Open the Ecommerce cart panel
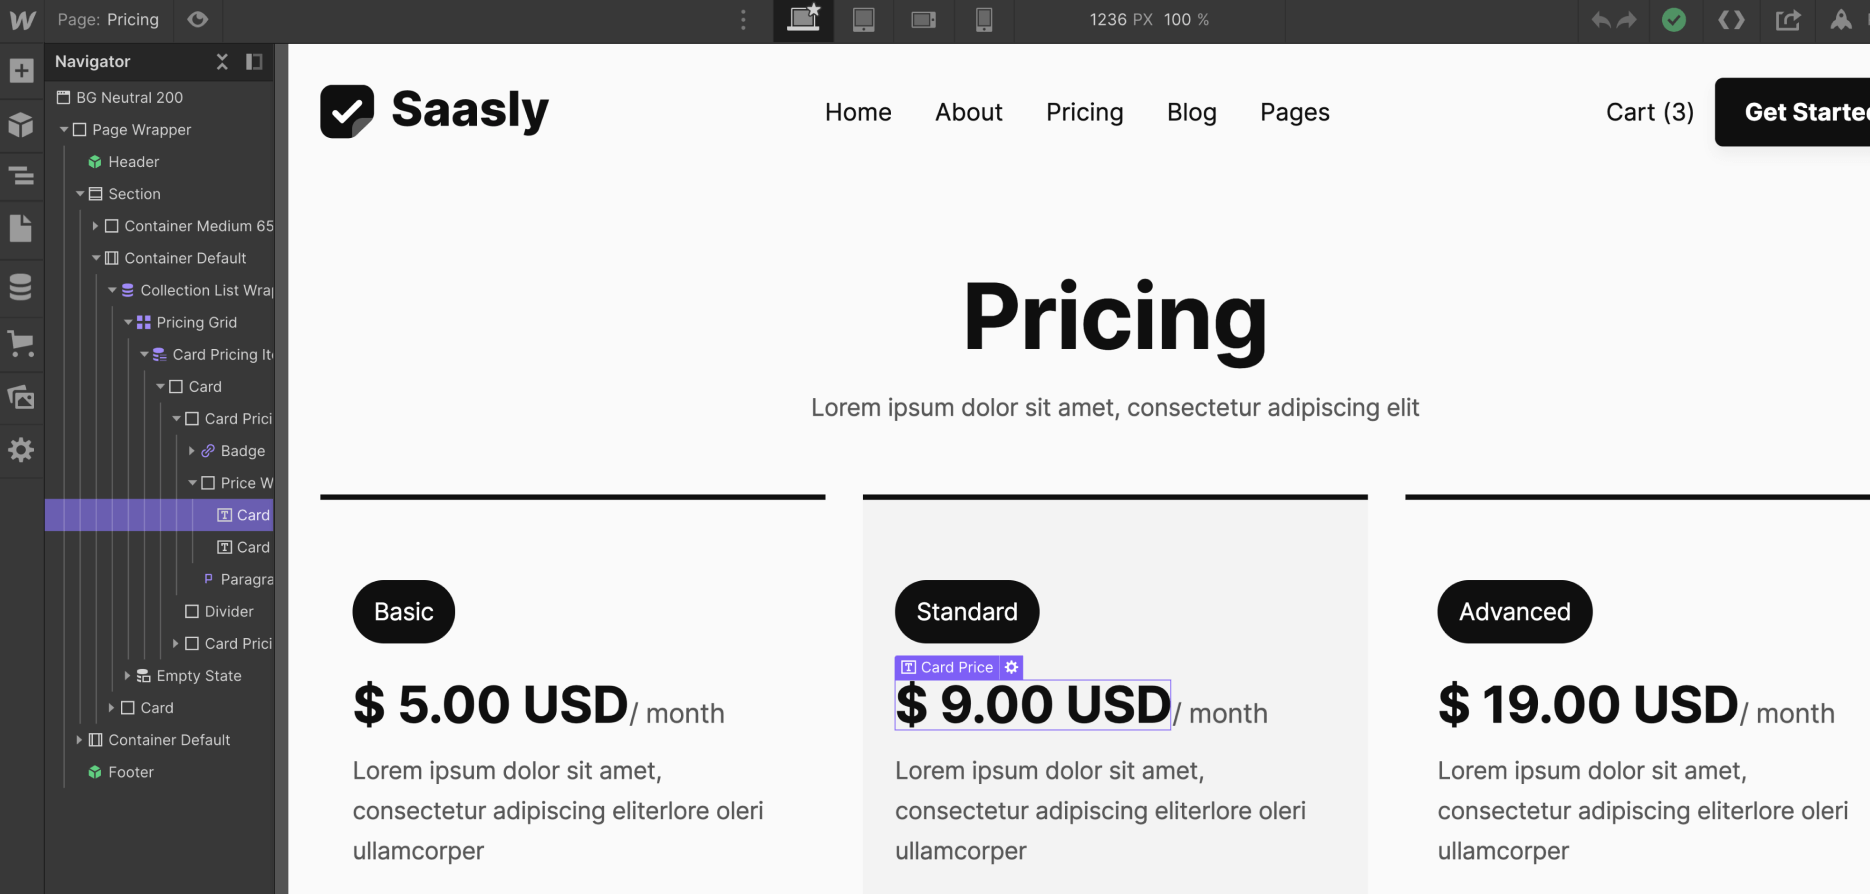The width and height of the screenshot is (1870, 894). [21, 343]
